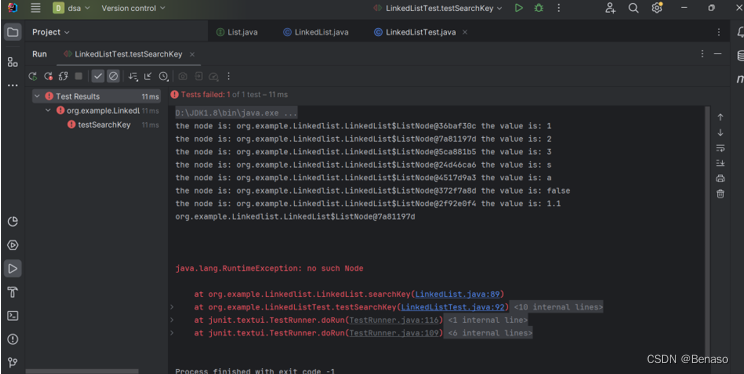Switch to List.java editor tab
Image resolution: width=744 pixels, height=374 pixels.
(237, 32)
